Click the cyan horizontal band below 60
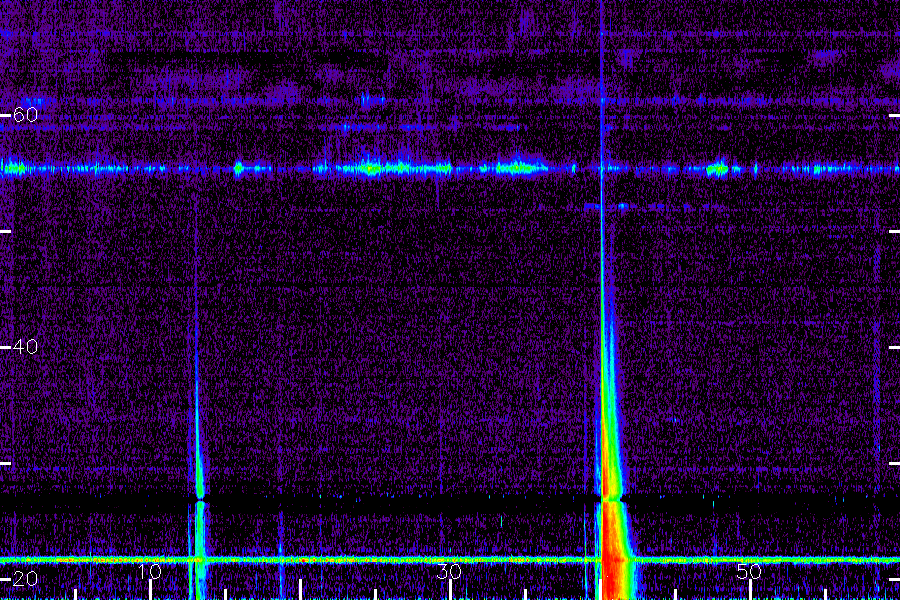 (x=450, y=169)
